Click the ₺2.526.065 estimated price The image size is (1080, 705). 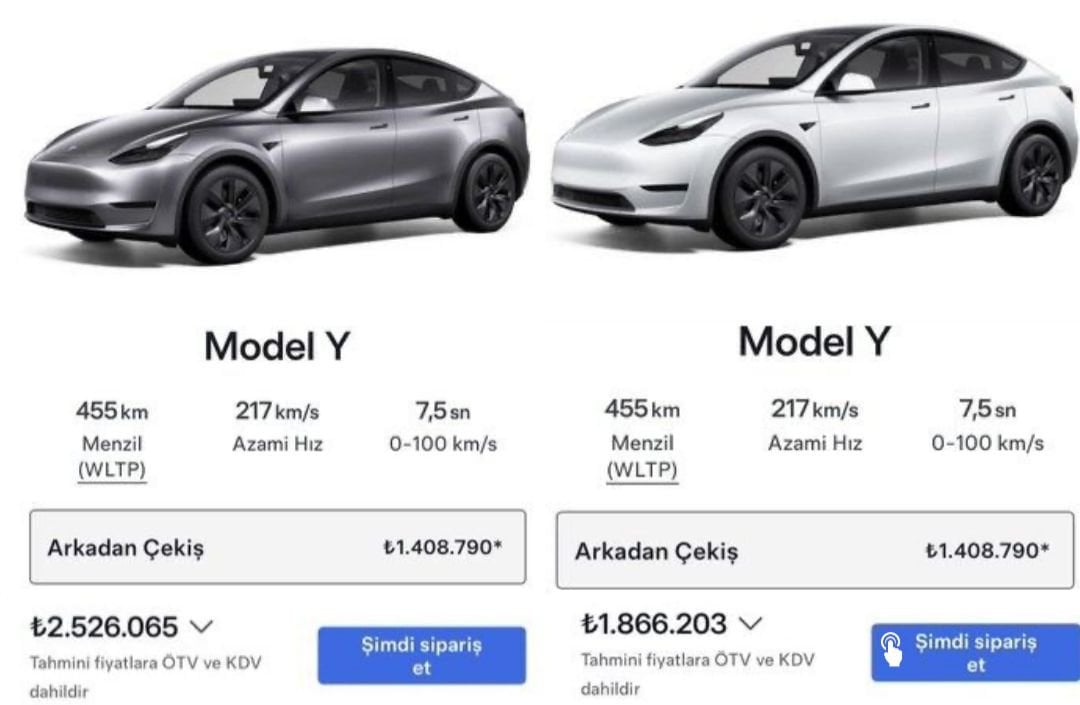104,627
